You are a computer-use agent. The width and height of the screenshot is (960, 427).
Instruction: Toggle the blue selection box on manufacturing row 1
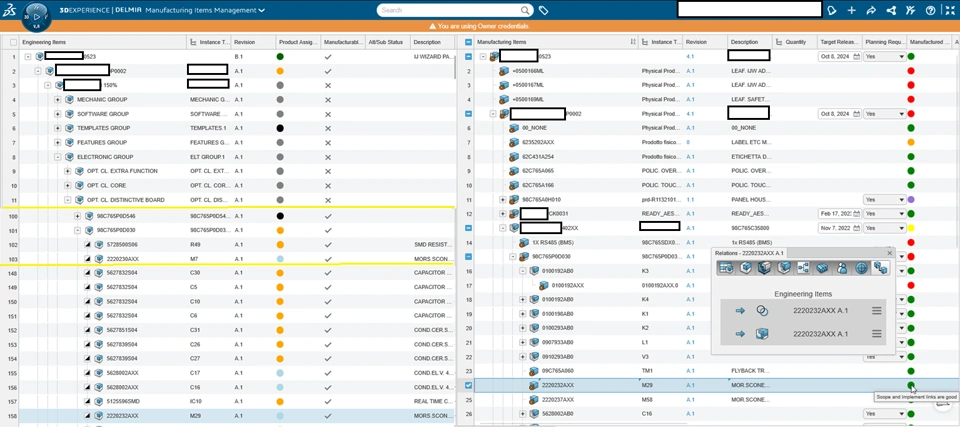[x=468, y=56]
